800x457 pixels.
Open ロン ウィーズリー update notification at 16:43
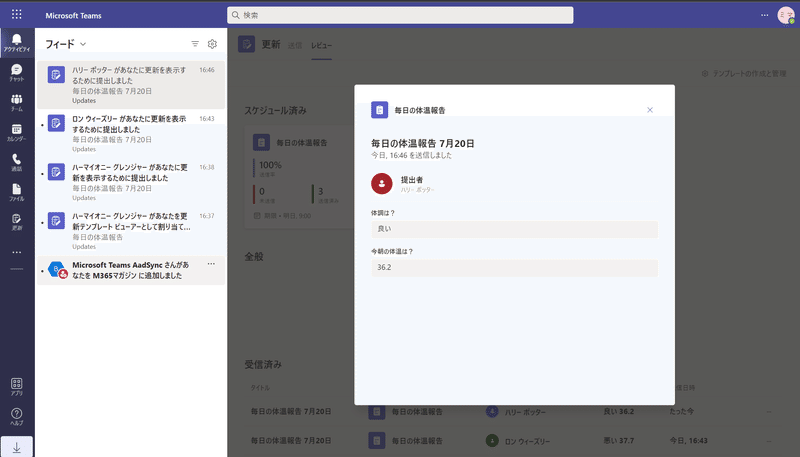point(131,133)
